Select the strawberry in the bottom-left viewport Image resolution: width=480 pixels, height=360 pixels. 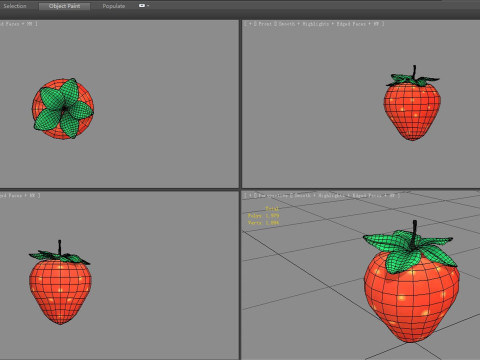click(60, 287)
